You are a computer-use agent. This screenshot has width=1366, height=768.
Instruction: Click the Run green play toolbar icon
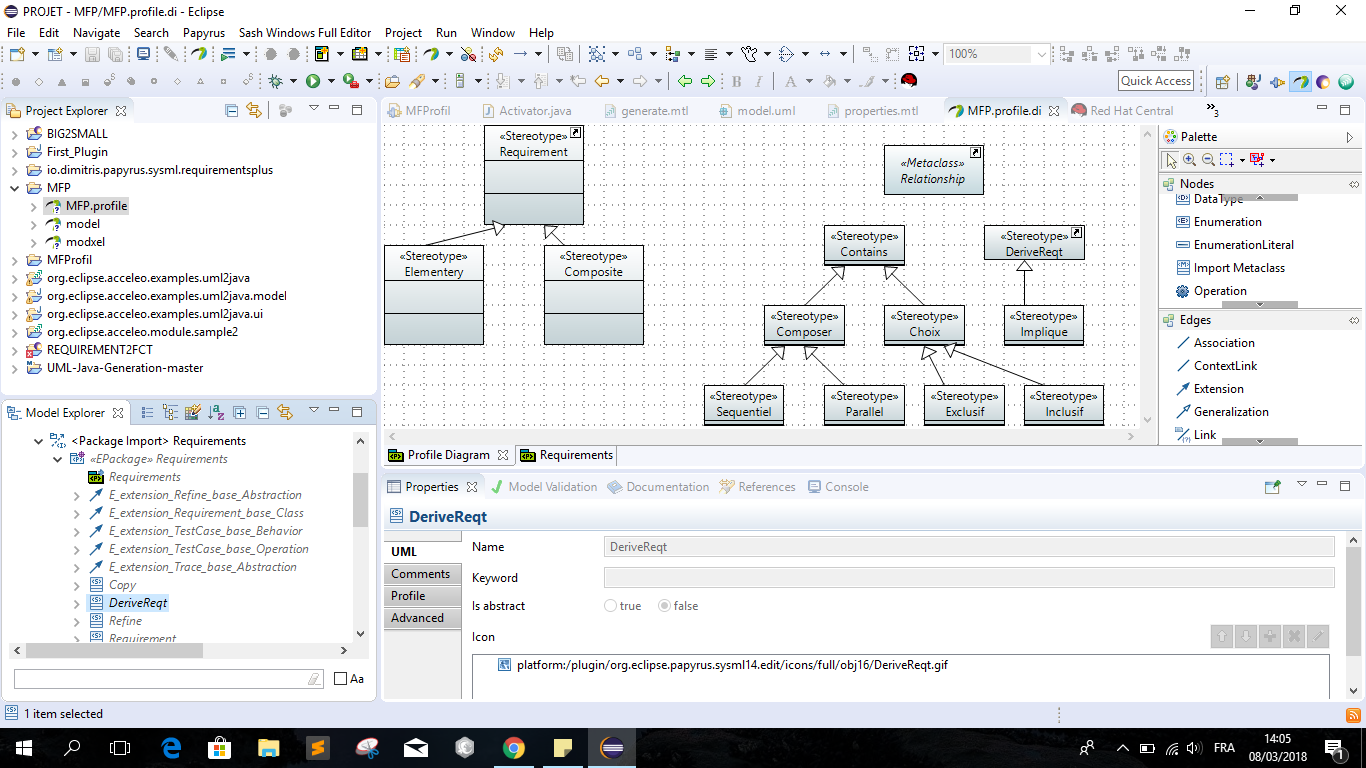pos(313,81)
